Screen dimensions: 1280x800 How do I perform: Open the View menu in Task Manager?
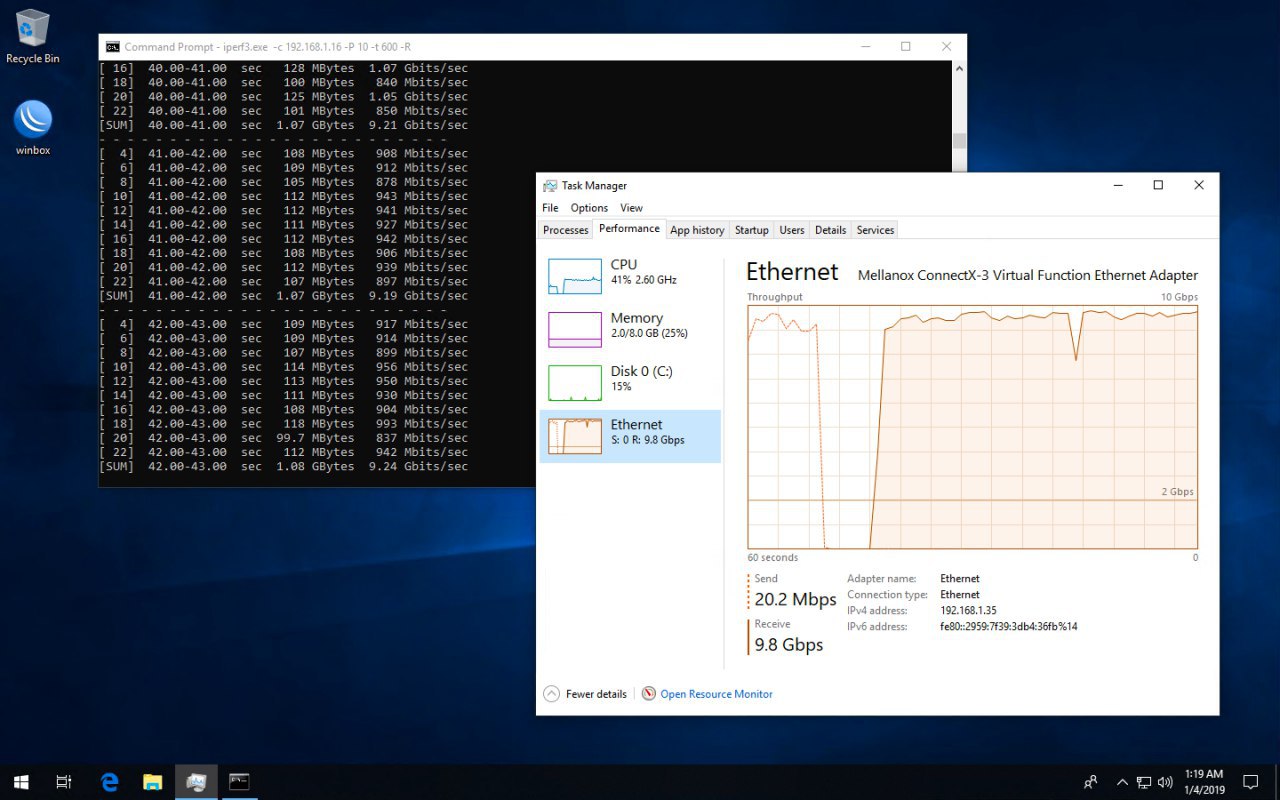[631, 208]
